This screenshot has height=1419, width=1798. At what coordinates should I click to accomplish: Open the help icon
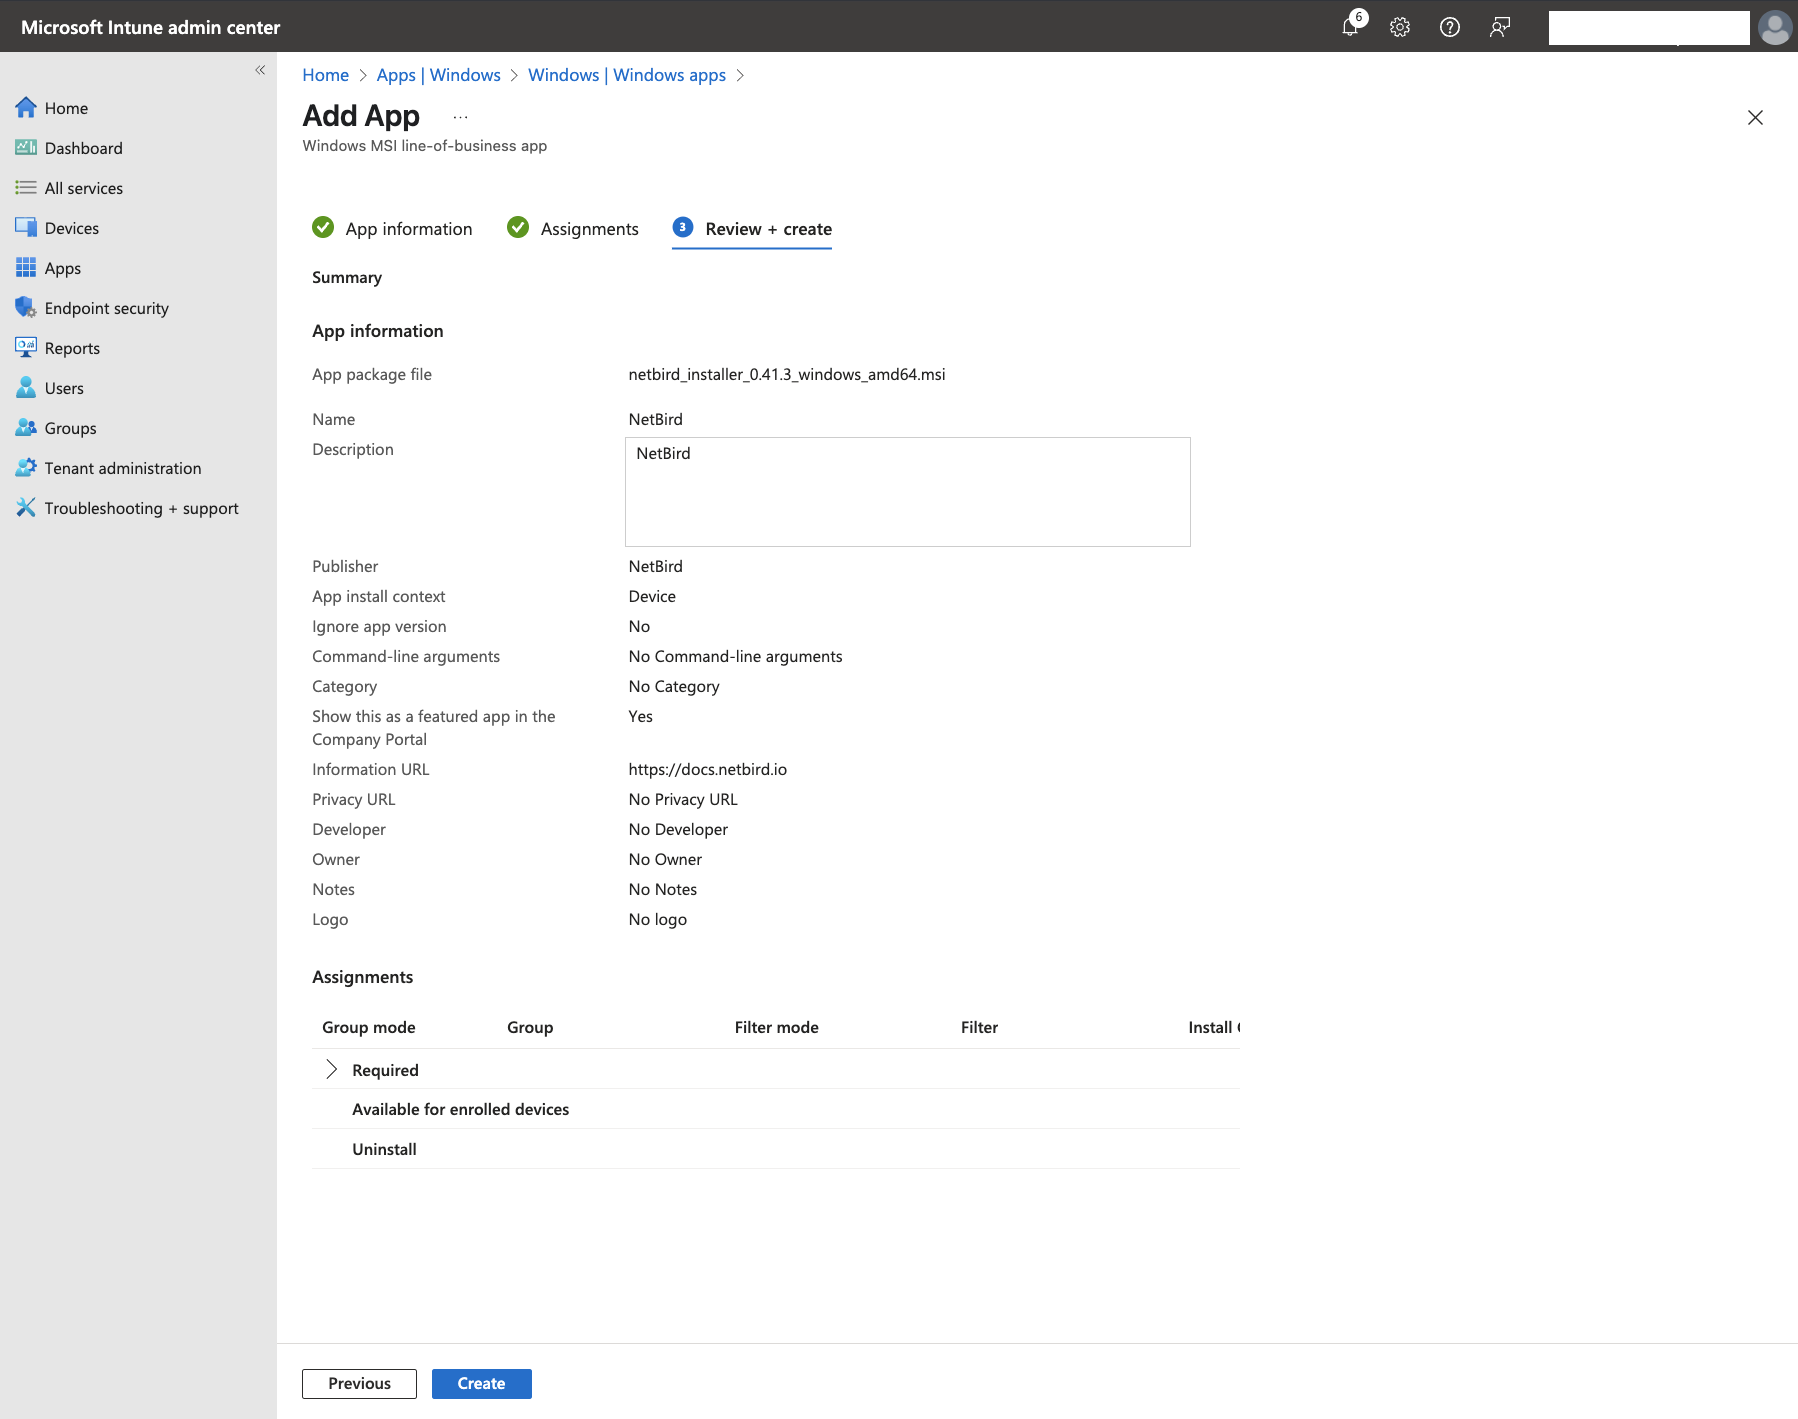pyautogui.click(x=1449, y=27)
